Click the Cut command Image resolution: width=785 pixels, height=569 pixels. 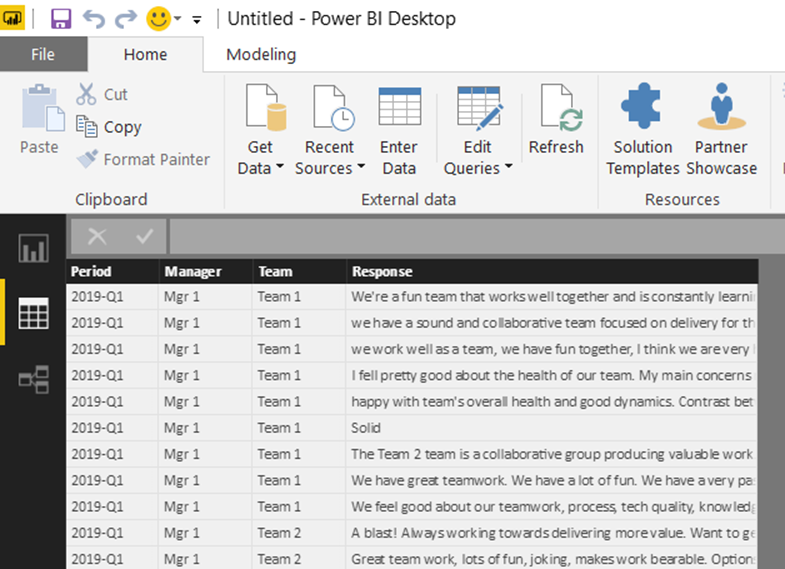coord(102,94)
